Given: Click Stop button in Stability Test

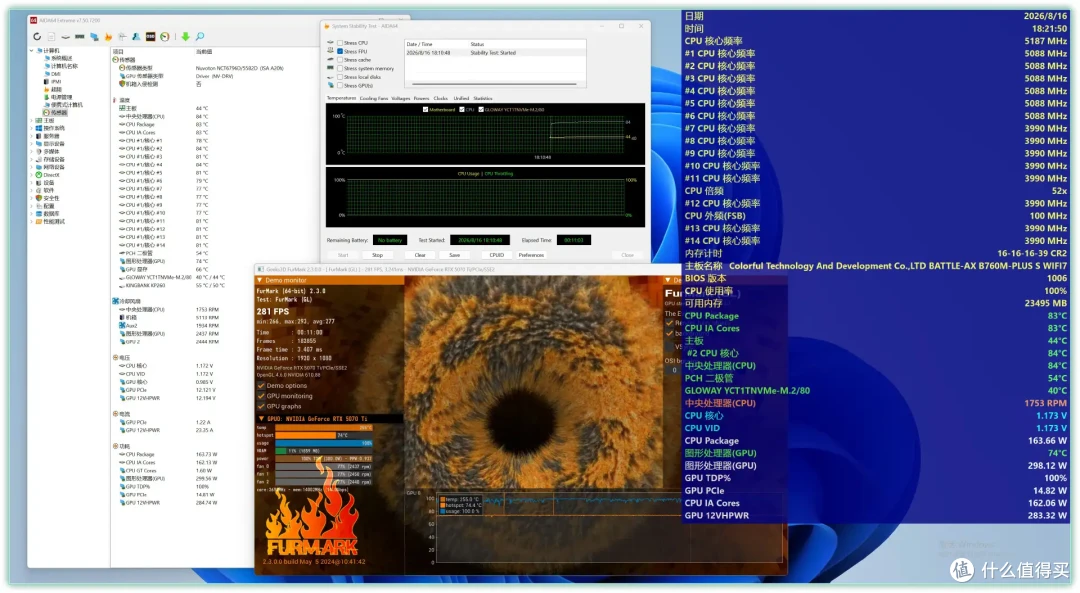Looking at the screenshot, I should pyautogui.click(x=377, y=255).
